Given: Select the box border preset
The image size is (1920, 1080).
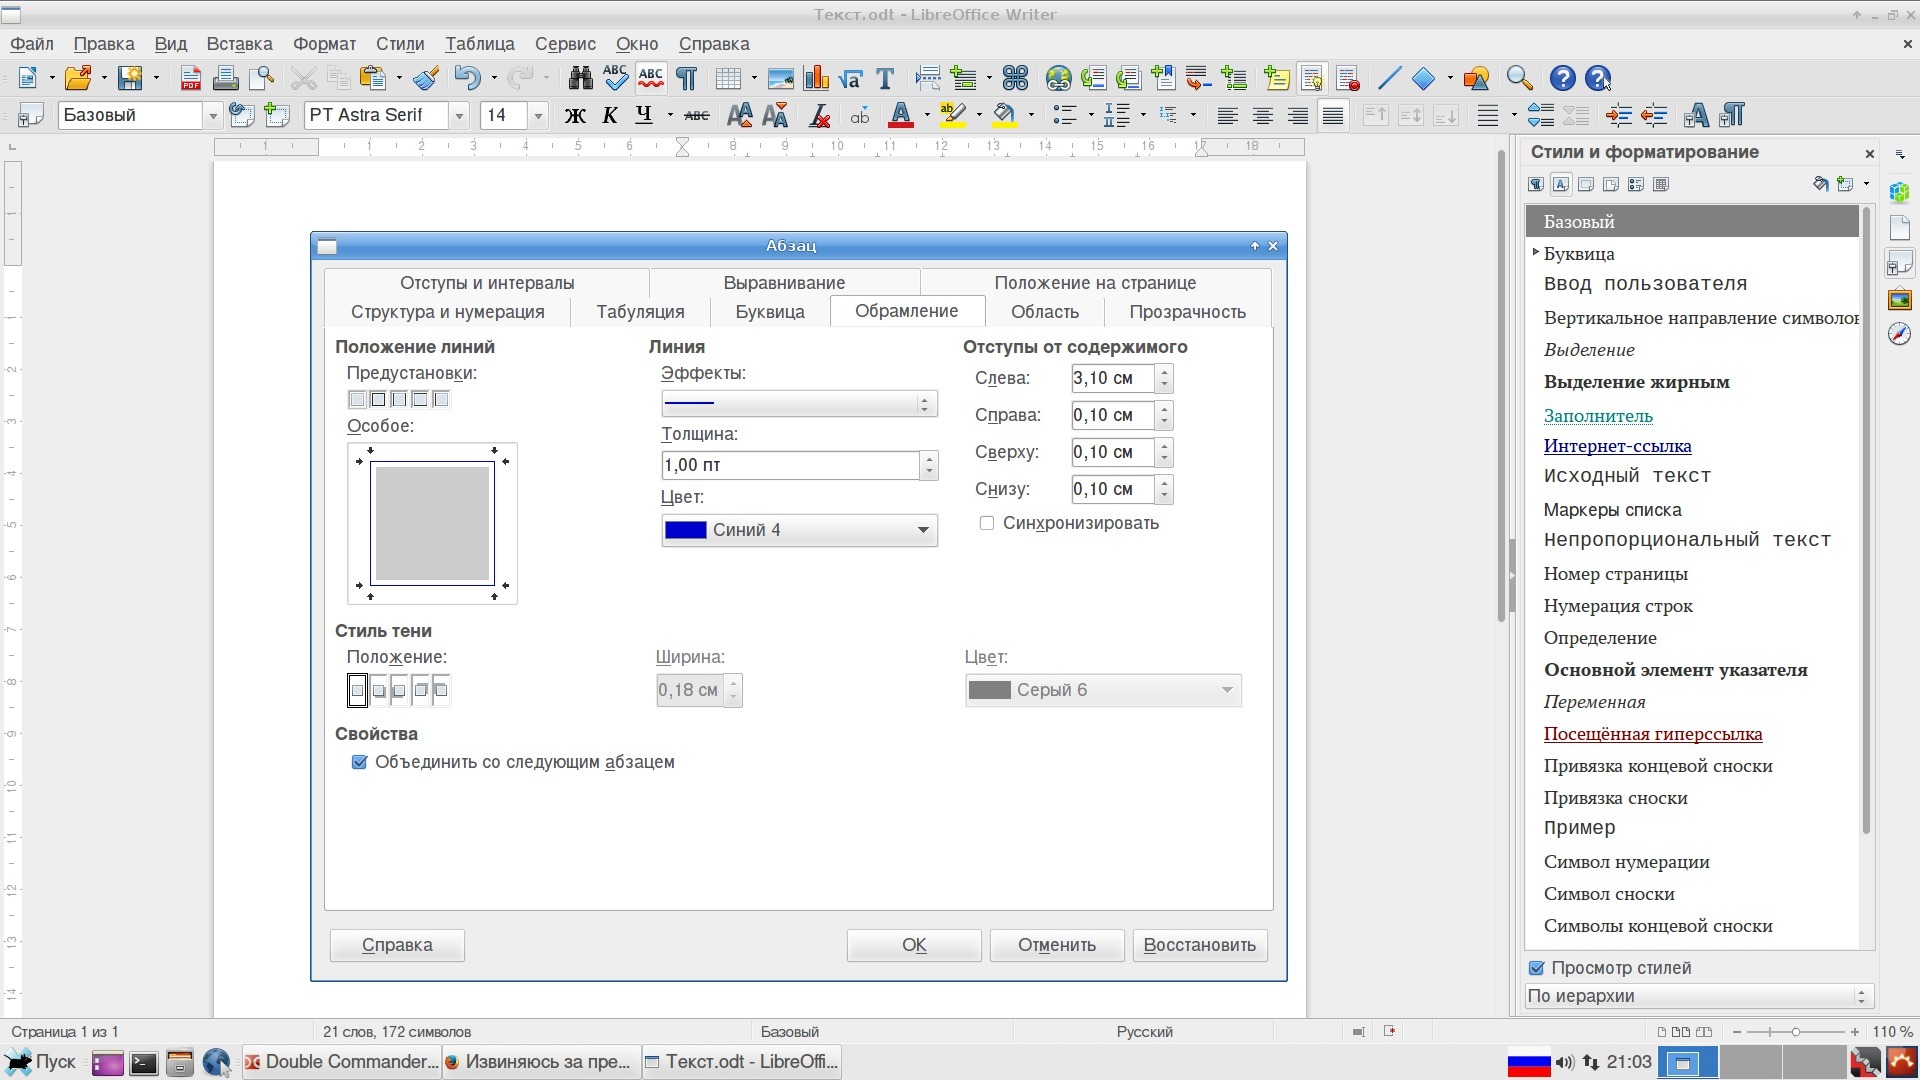Looking at the screenshot, I should tap(378, 399).
